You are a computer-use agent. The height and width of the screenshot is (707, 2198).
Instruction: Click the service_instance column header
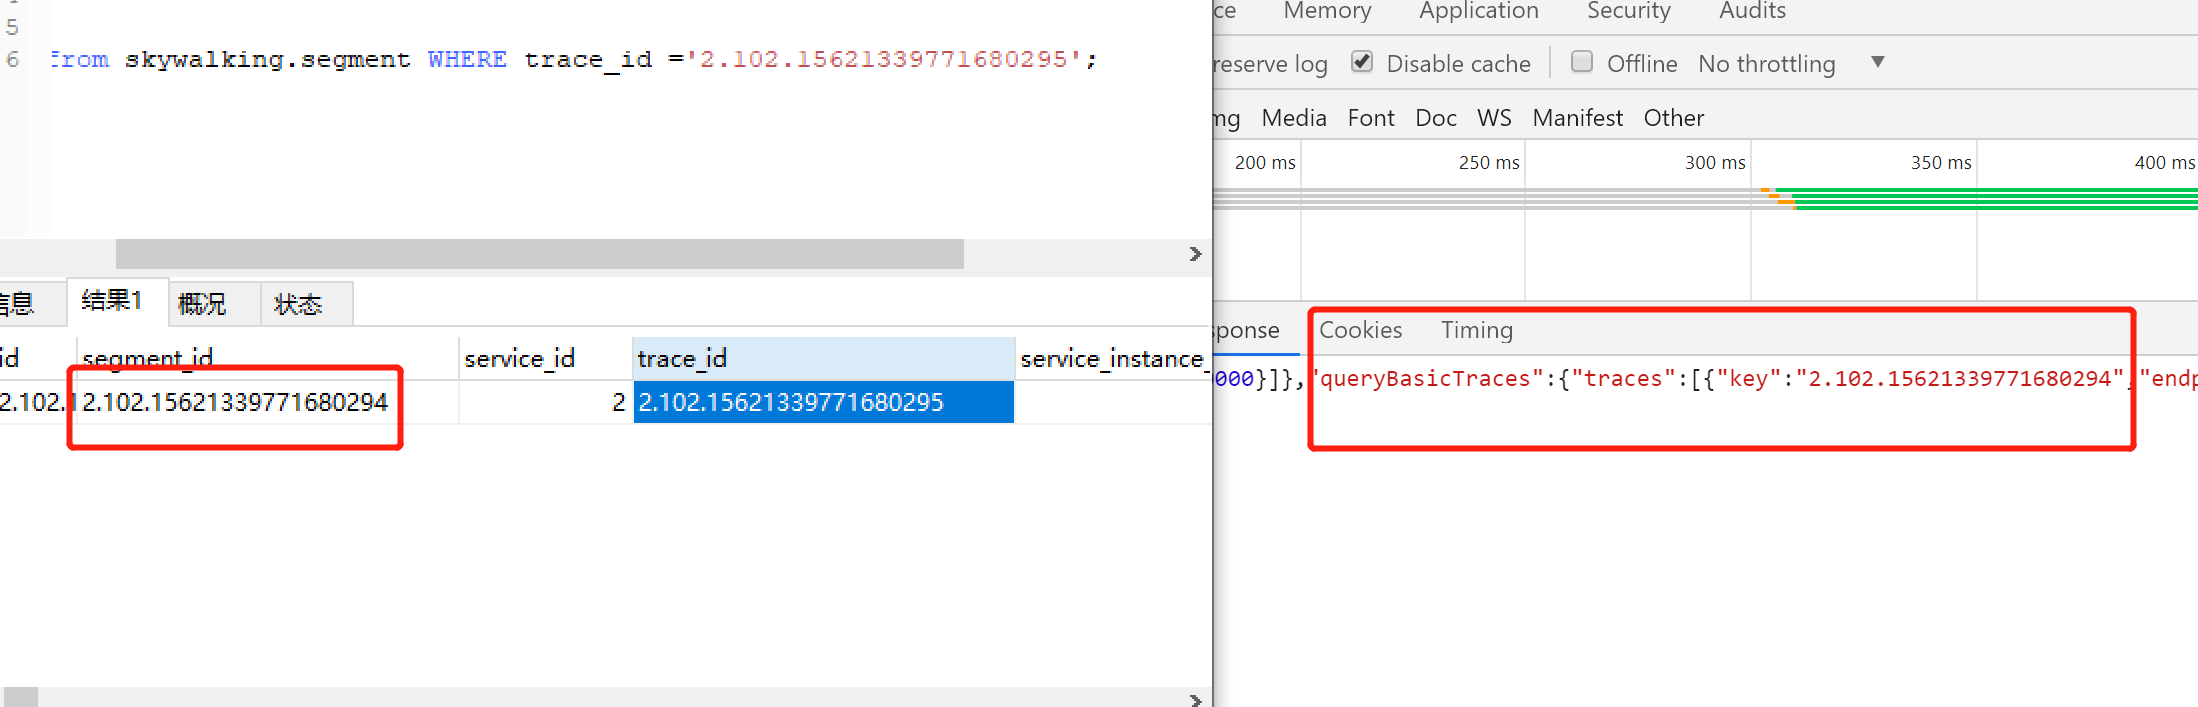coord(1112,358)
